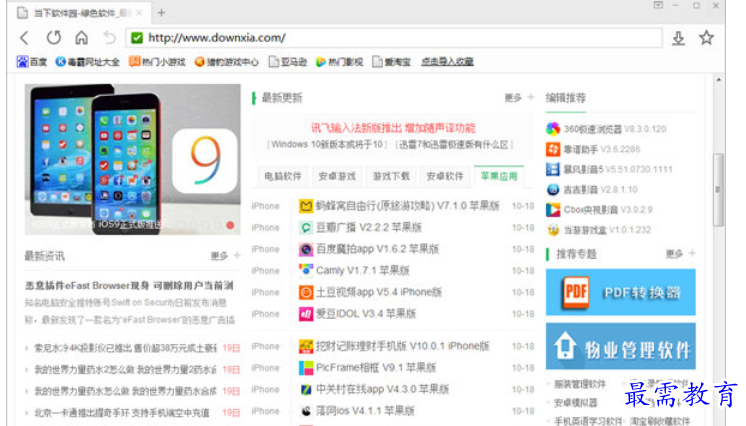The image size is (746, 426).
Task: Reload the page with the refresh icon
Action: [x=54, y=38]
